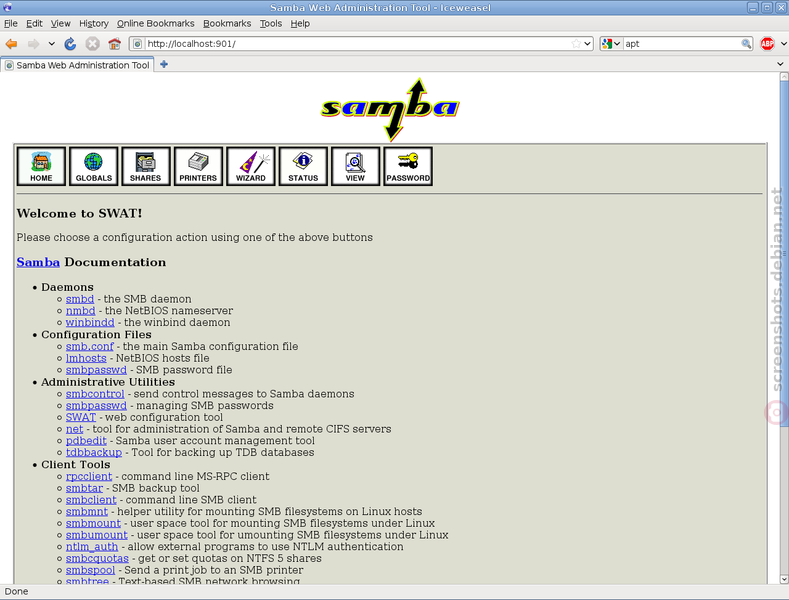
Task: Open the GLOBALS configuration icon
Action: tap(94, 166)
